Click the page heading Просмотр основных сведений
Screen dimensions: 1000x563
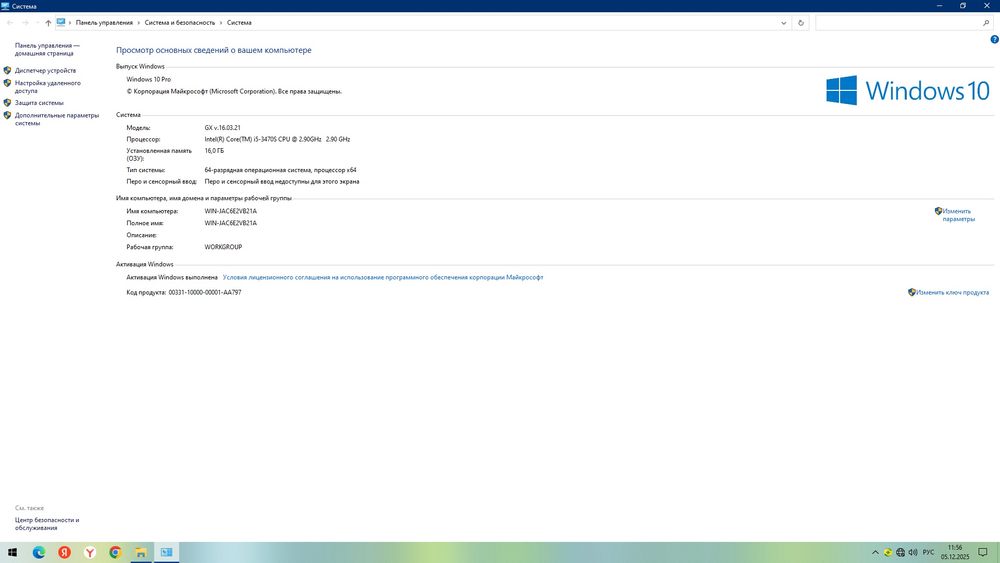(x=214, y=50)
